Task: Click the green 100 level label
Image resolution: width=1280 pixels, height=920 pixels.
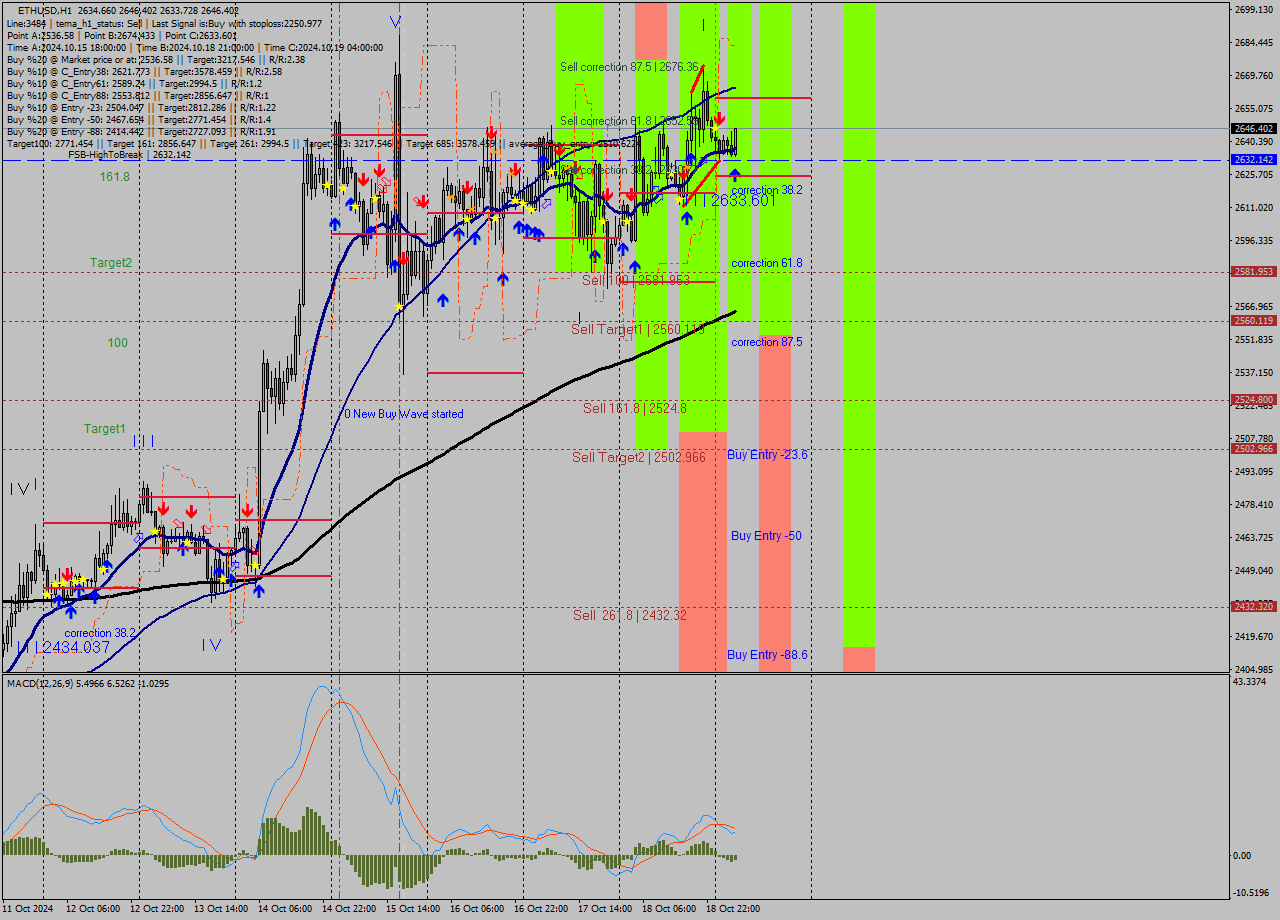Action: click(x=118, y=343)
